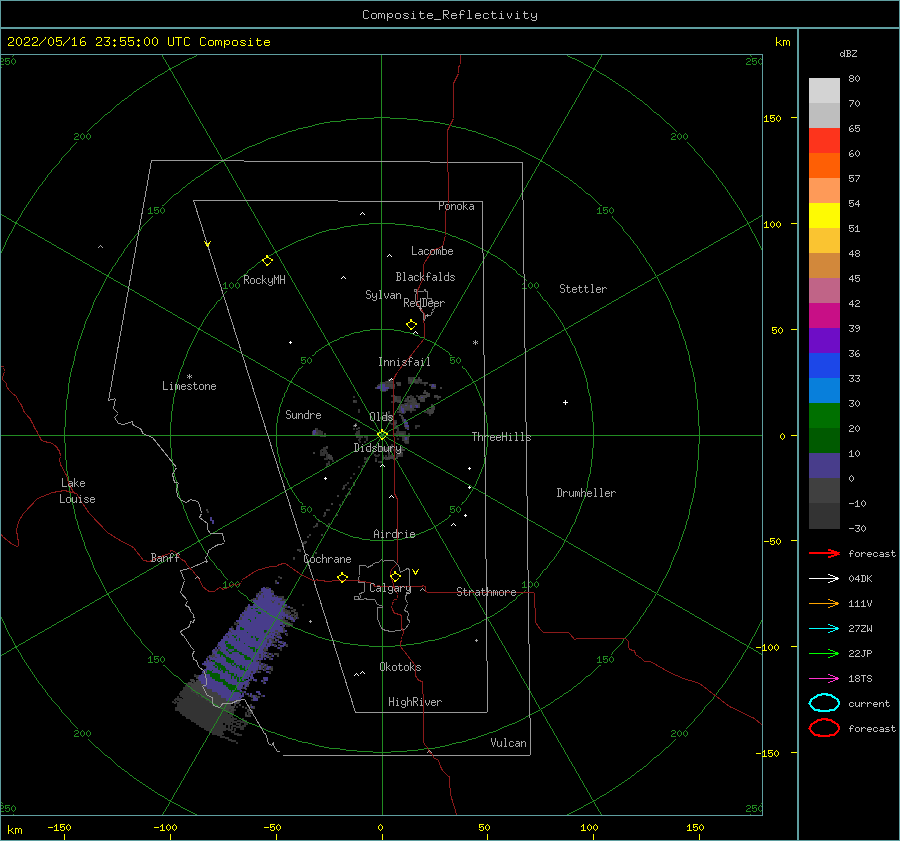Click the magenta 18TS arrow icon

824,679
